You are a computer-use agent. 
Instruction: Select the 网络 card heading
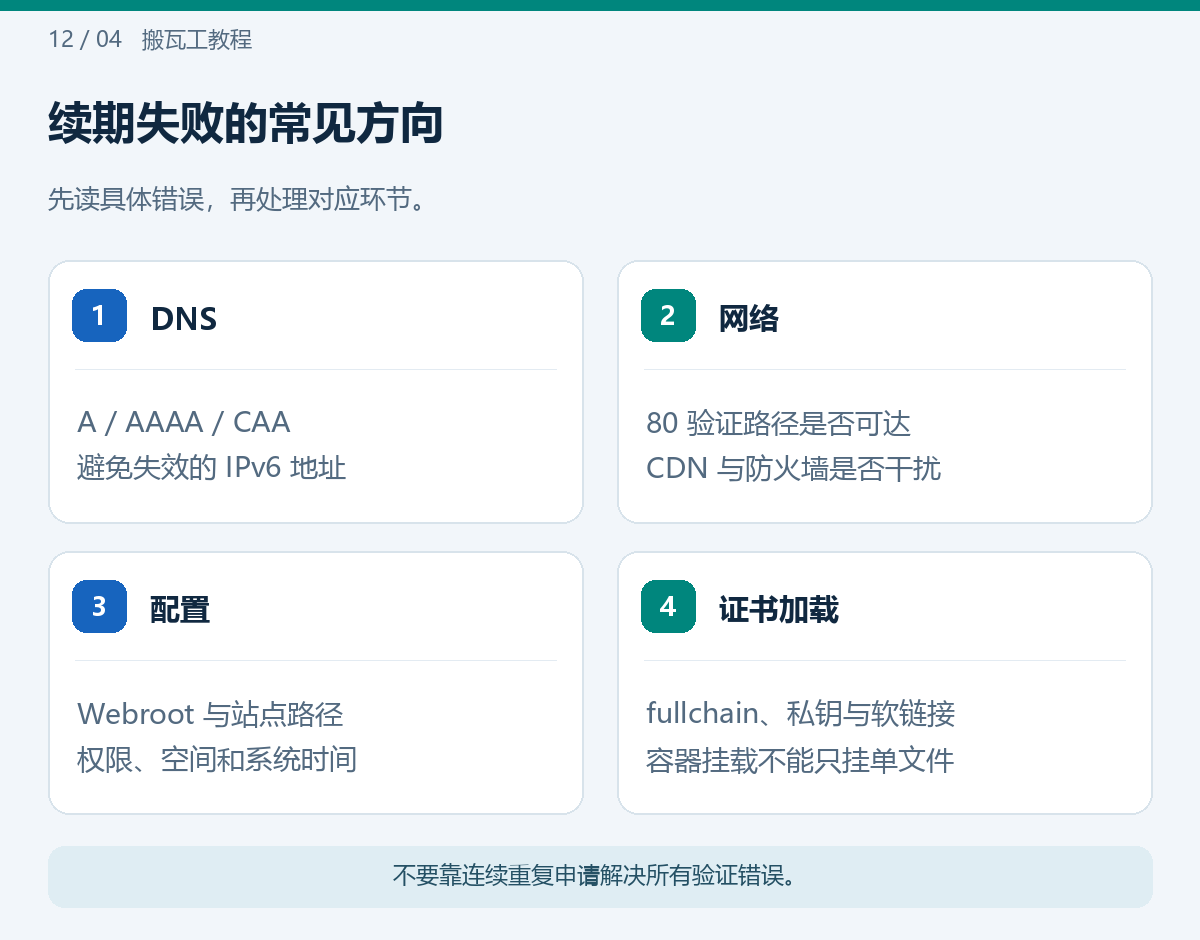[749, 319]
